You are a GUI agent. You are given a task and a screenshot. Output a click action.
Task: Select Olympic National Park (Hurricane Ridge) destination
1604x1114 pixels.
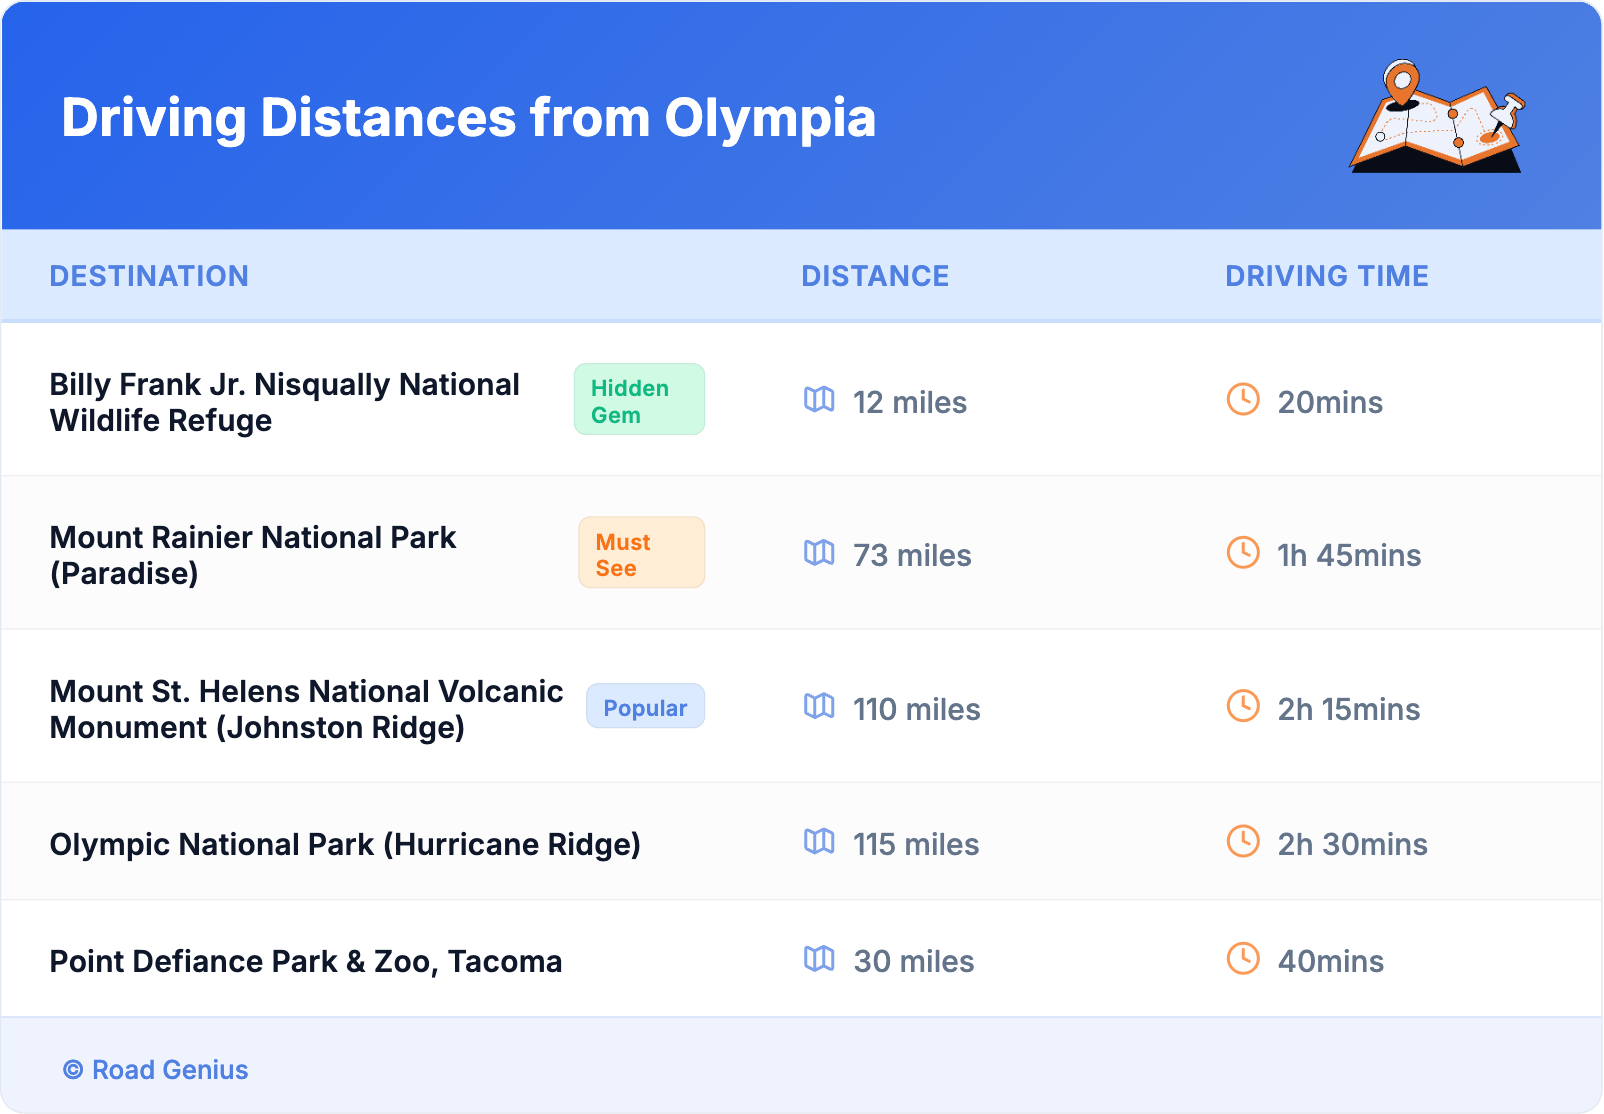(345, 844)
